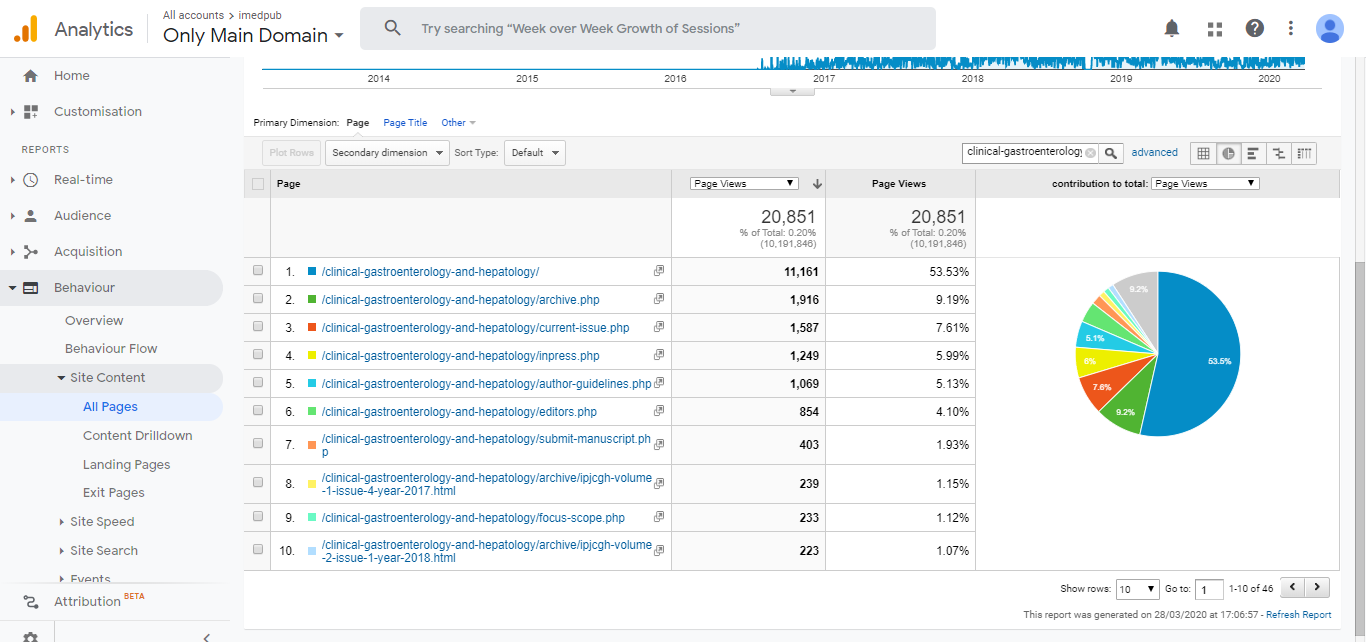
Task: Select Page Title primary dimension
Action: pos(405,123)
